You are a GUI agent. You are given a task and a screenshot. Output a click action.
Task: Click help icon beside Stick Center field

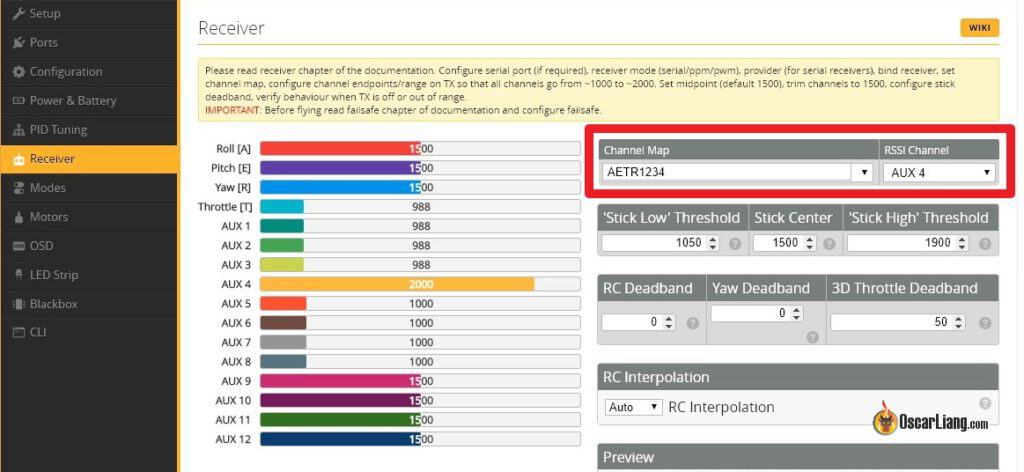point(829,244)
